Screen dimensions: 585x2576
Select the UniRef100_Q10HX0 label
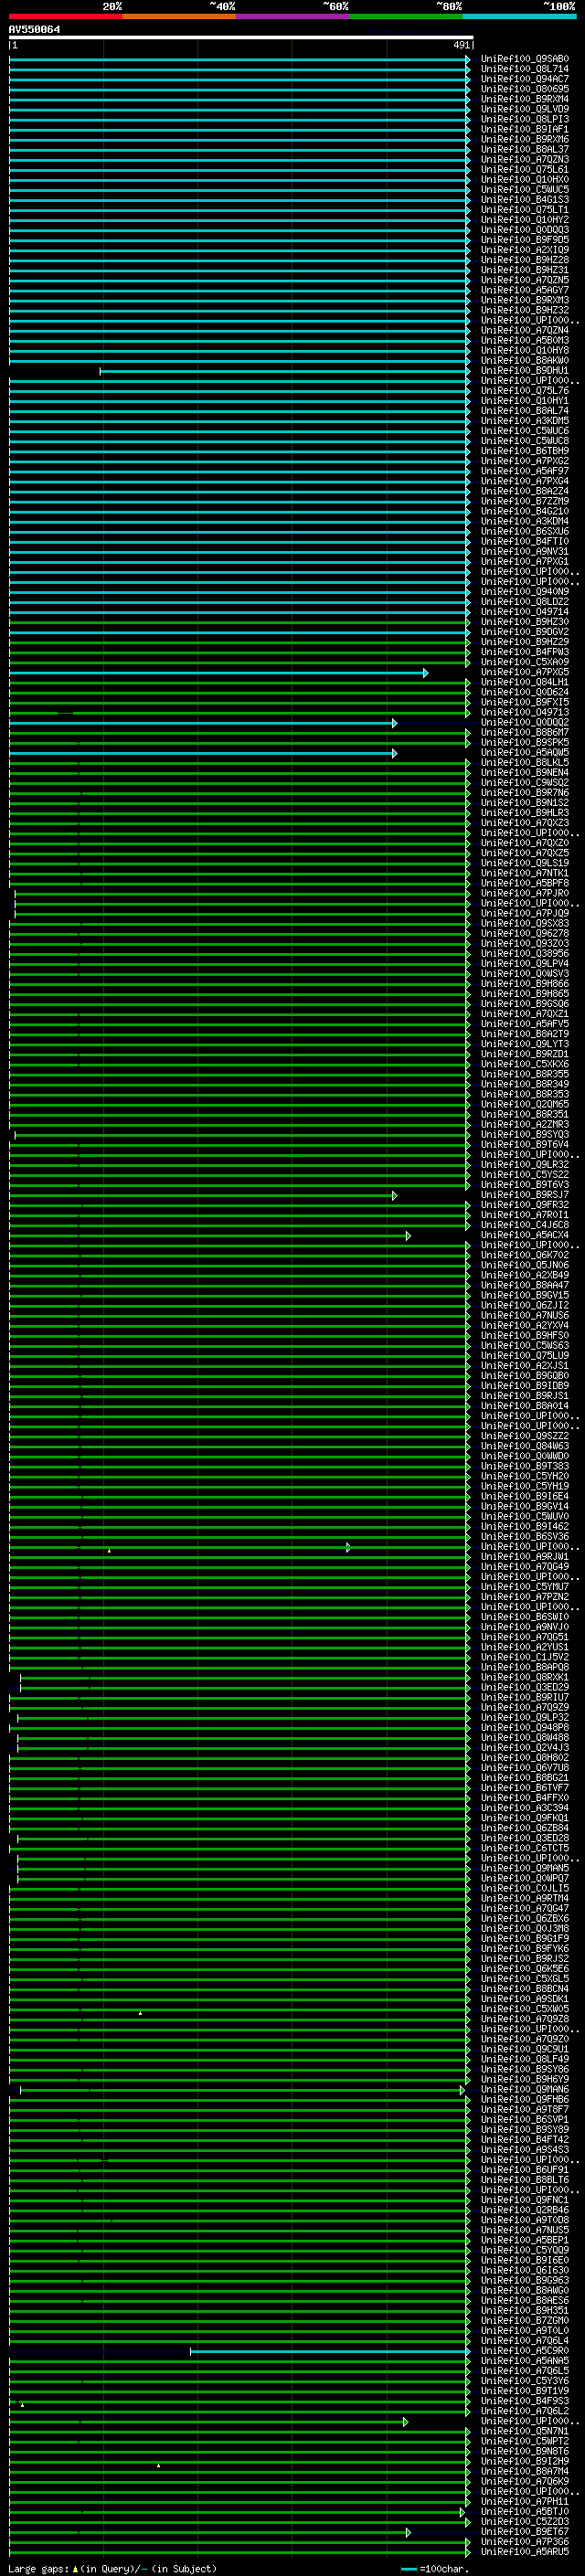tap(524, 180)
